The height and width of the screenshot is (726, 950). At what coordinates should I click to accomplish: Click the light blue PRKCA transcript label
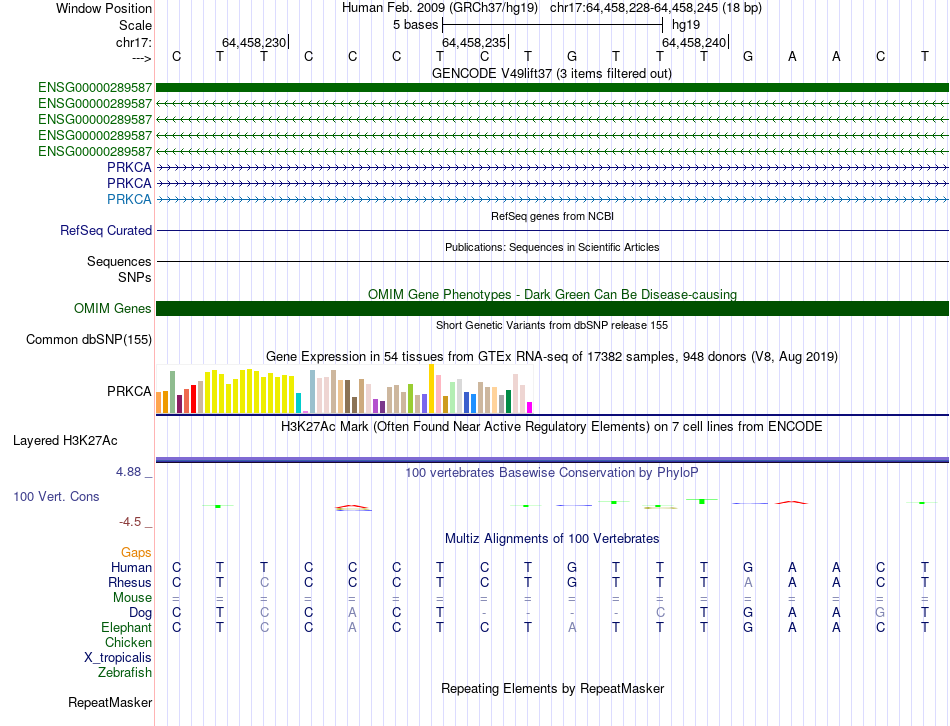[129, 199]
